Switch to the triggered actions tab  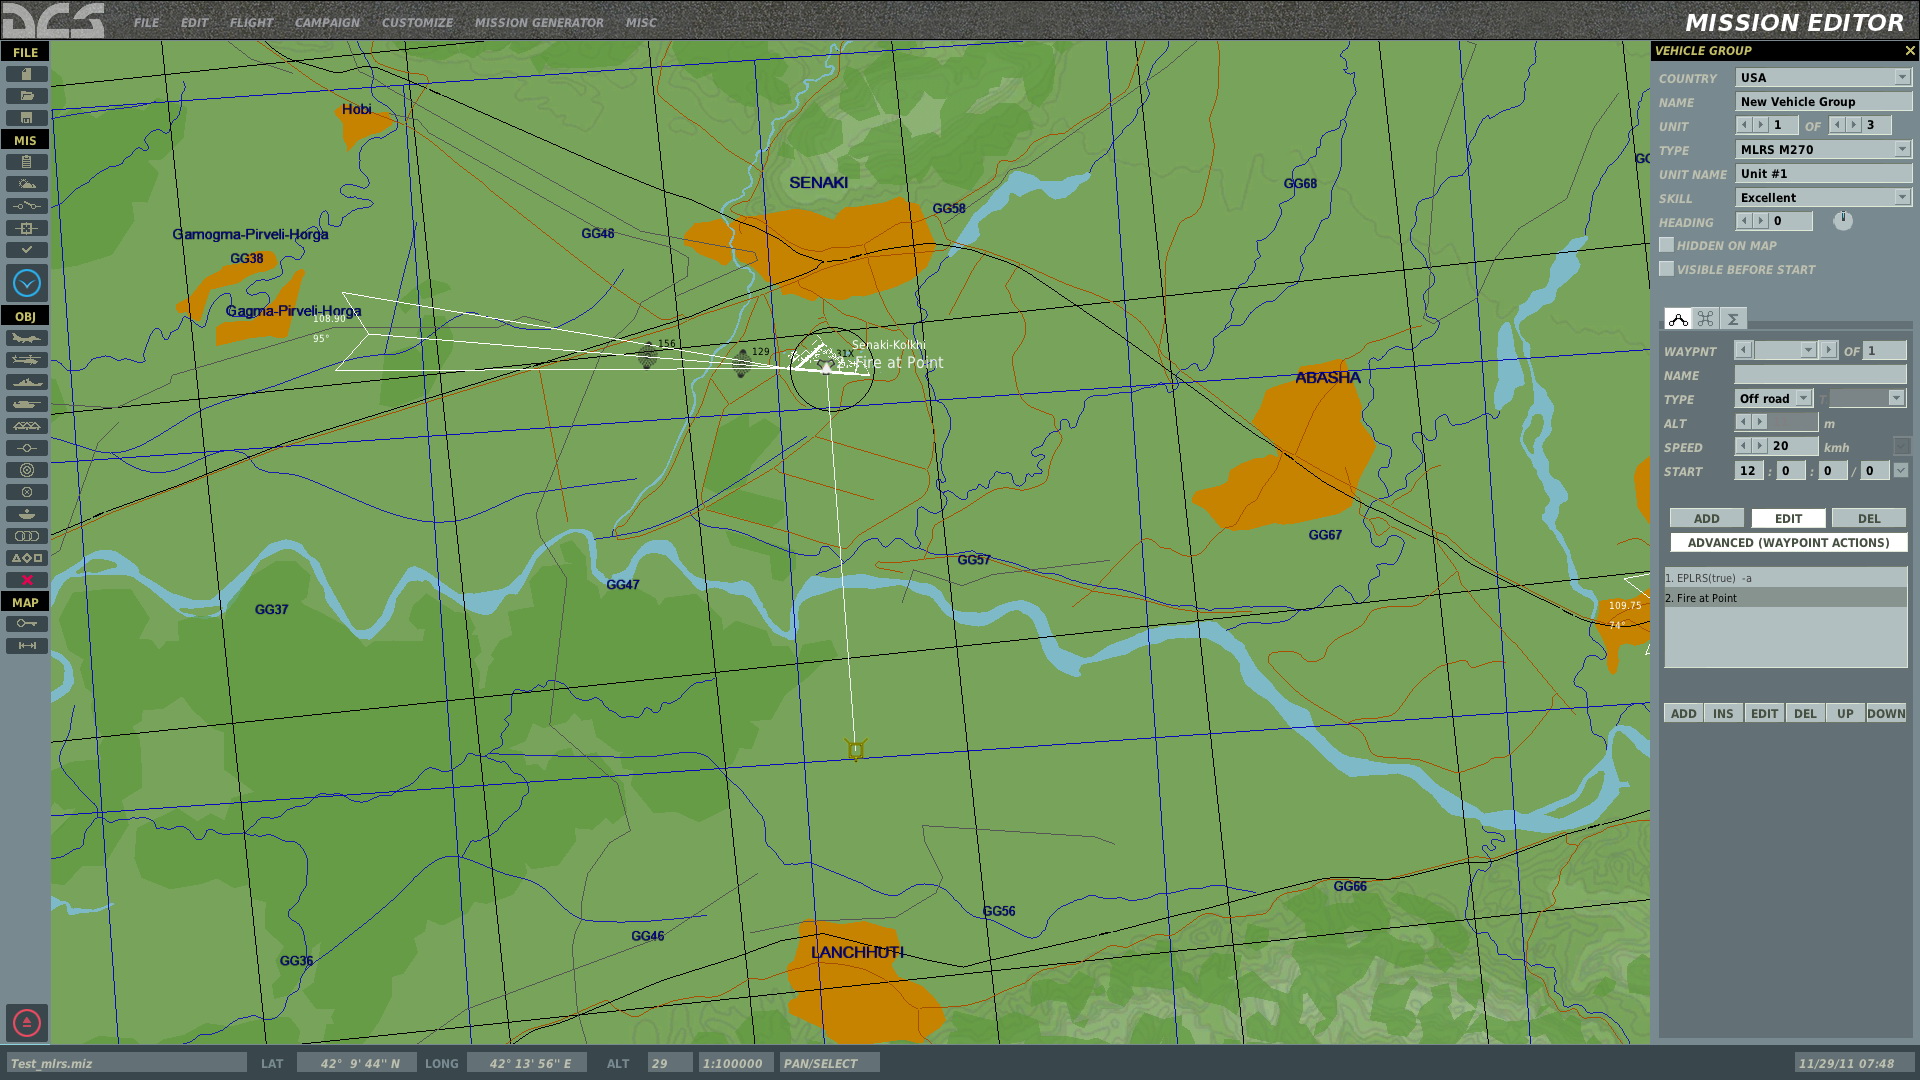(x=1706, y=319)
